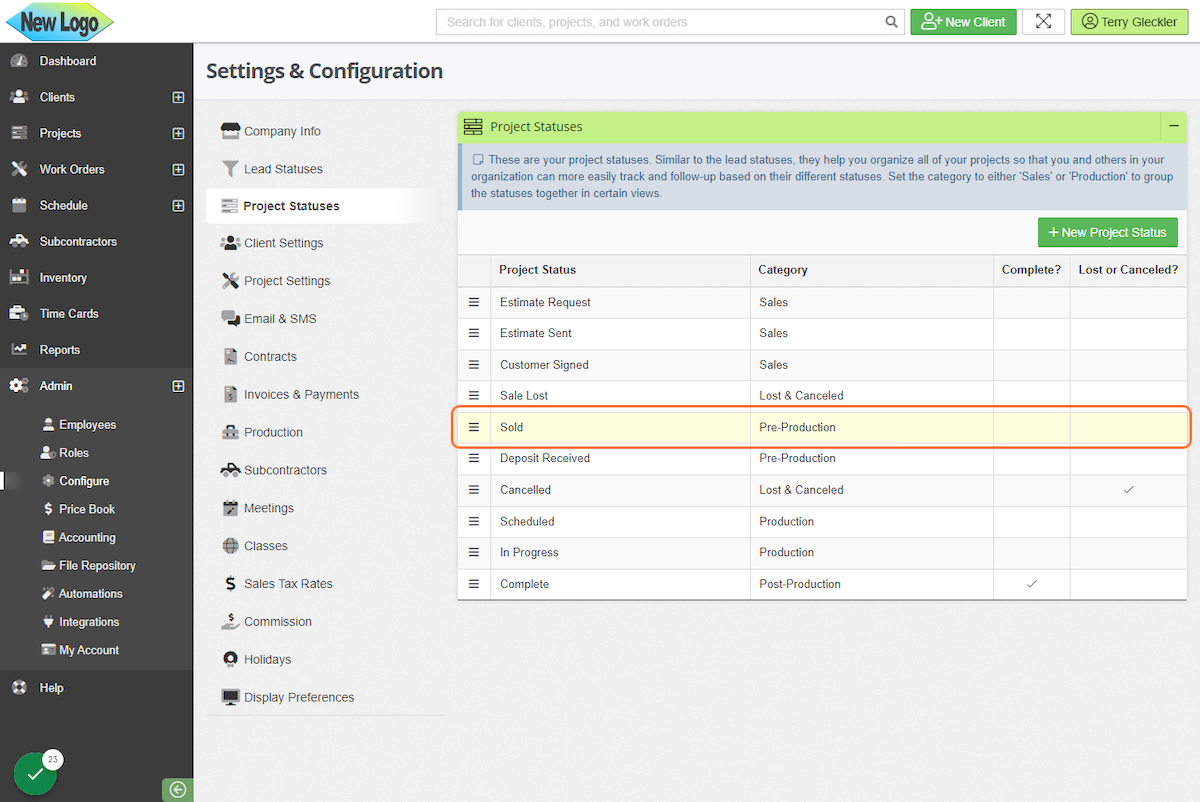Check Lost or Canceled for Sale Lost
The height and width of the screenshot is (802, 1200).
click(x=1128, y=395)
